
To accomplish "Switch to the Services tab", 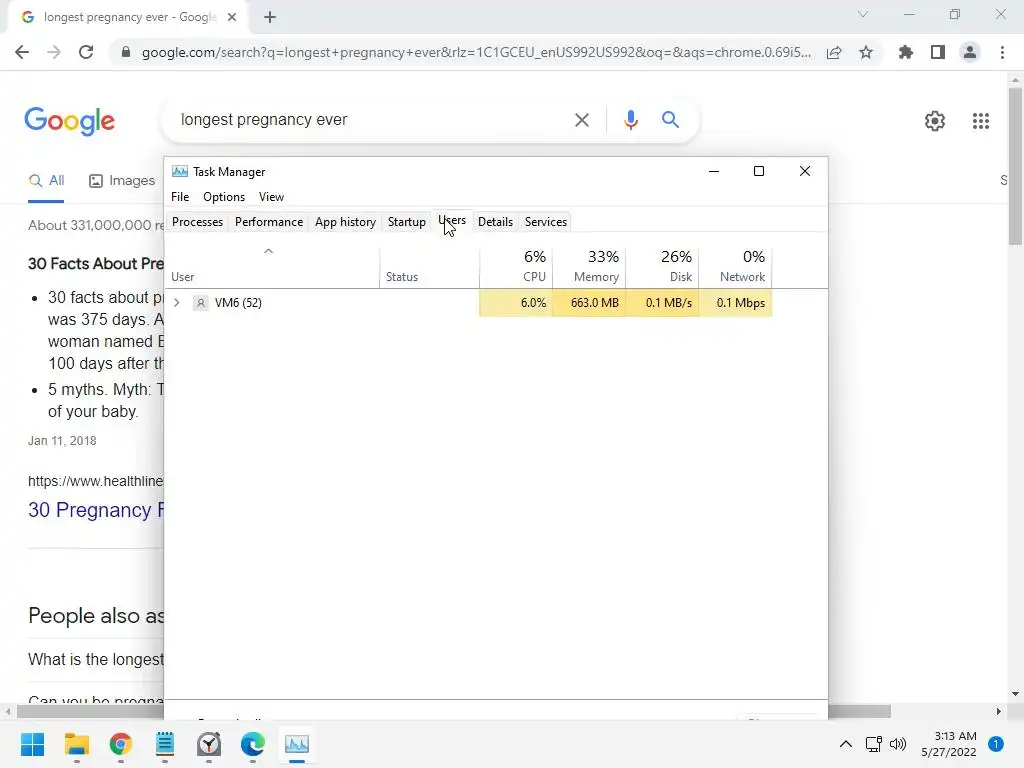I will (546, 222).
